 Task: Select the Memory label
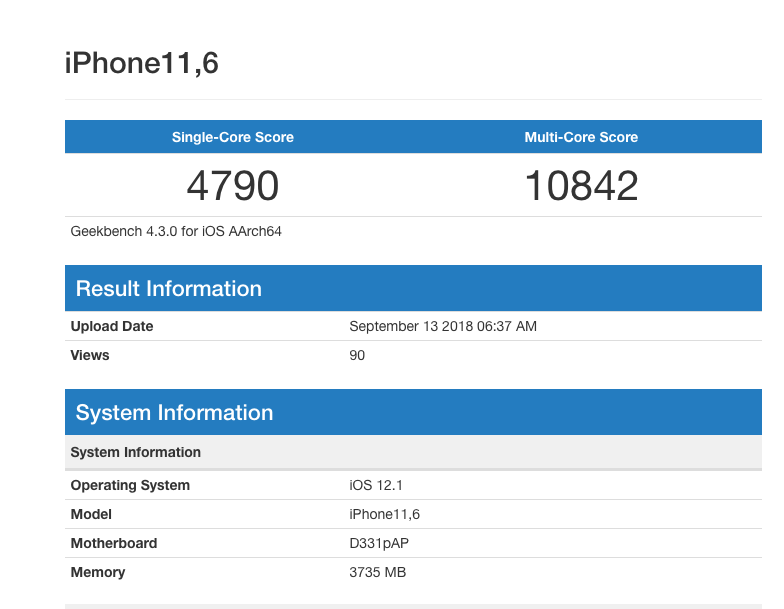coord(98,572)
